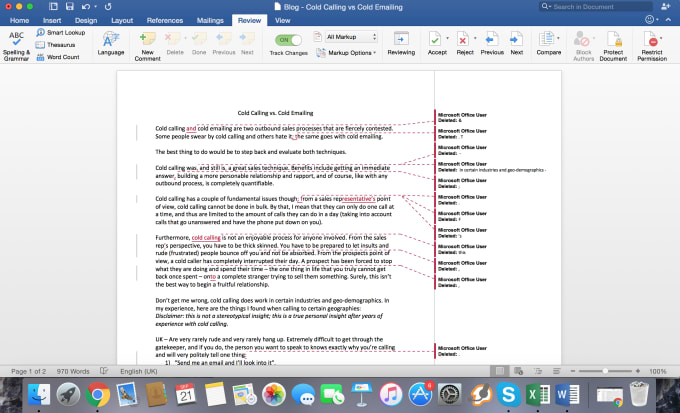The width and height of the screenshot is (680, 413).
Task: Switch to the Home tab
Action: pyautogui.click(x=20, y=20)
